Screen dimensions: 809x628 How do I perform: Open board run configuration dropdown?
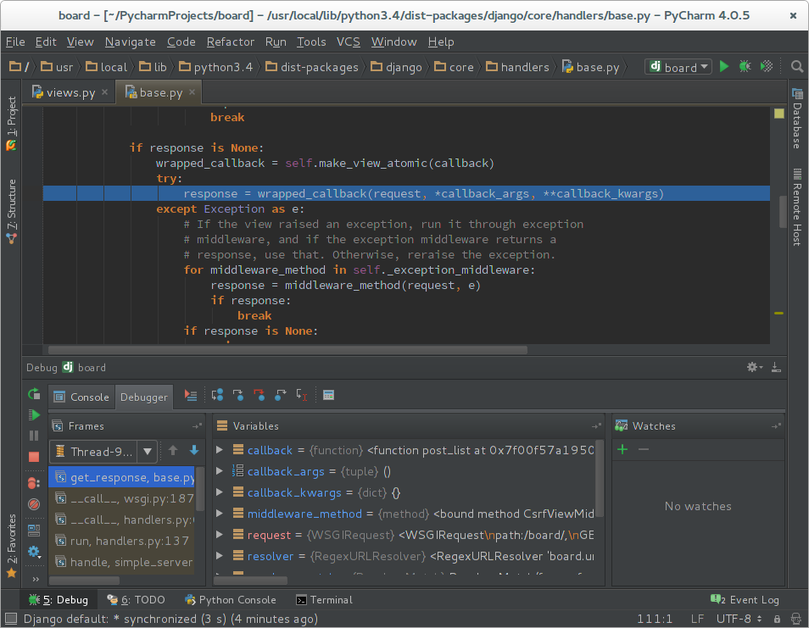pos(678,67)
